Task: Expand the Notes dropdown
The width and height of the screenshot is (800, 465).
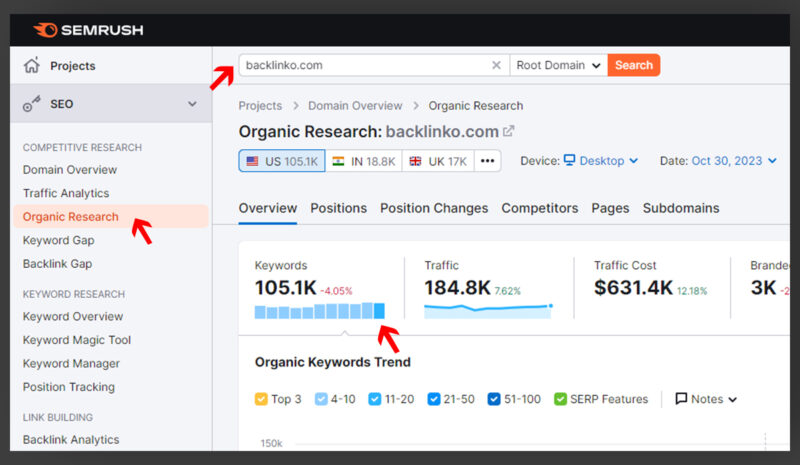Action: pyautogui.click(x=706, y=399)
